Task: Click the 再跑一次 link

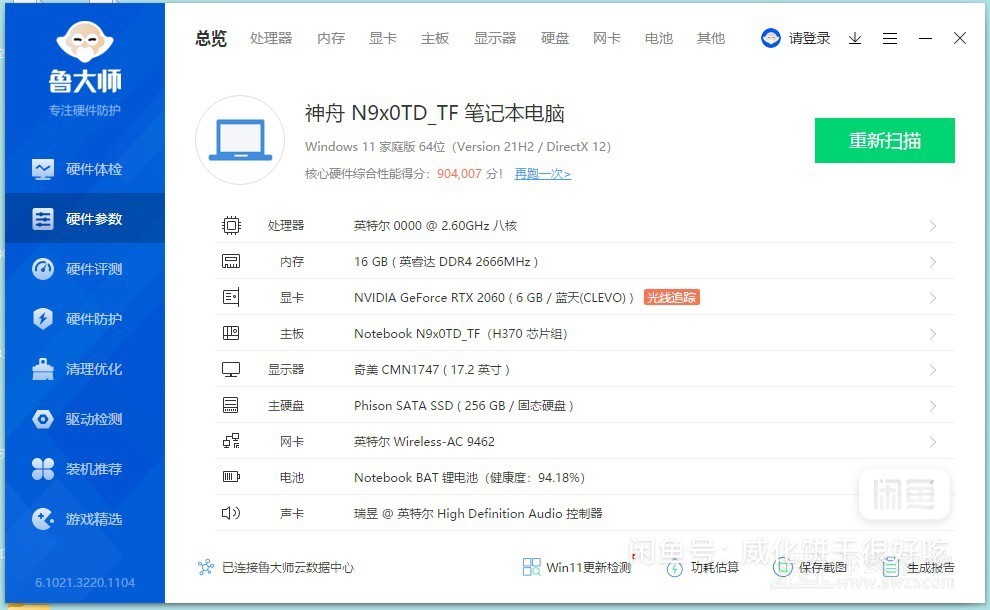Action: tap(542, 174)
